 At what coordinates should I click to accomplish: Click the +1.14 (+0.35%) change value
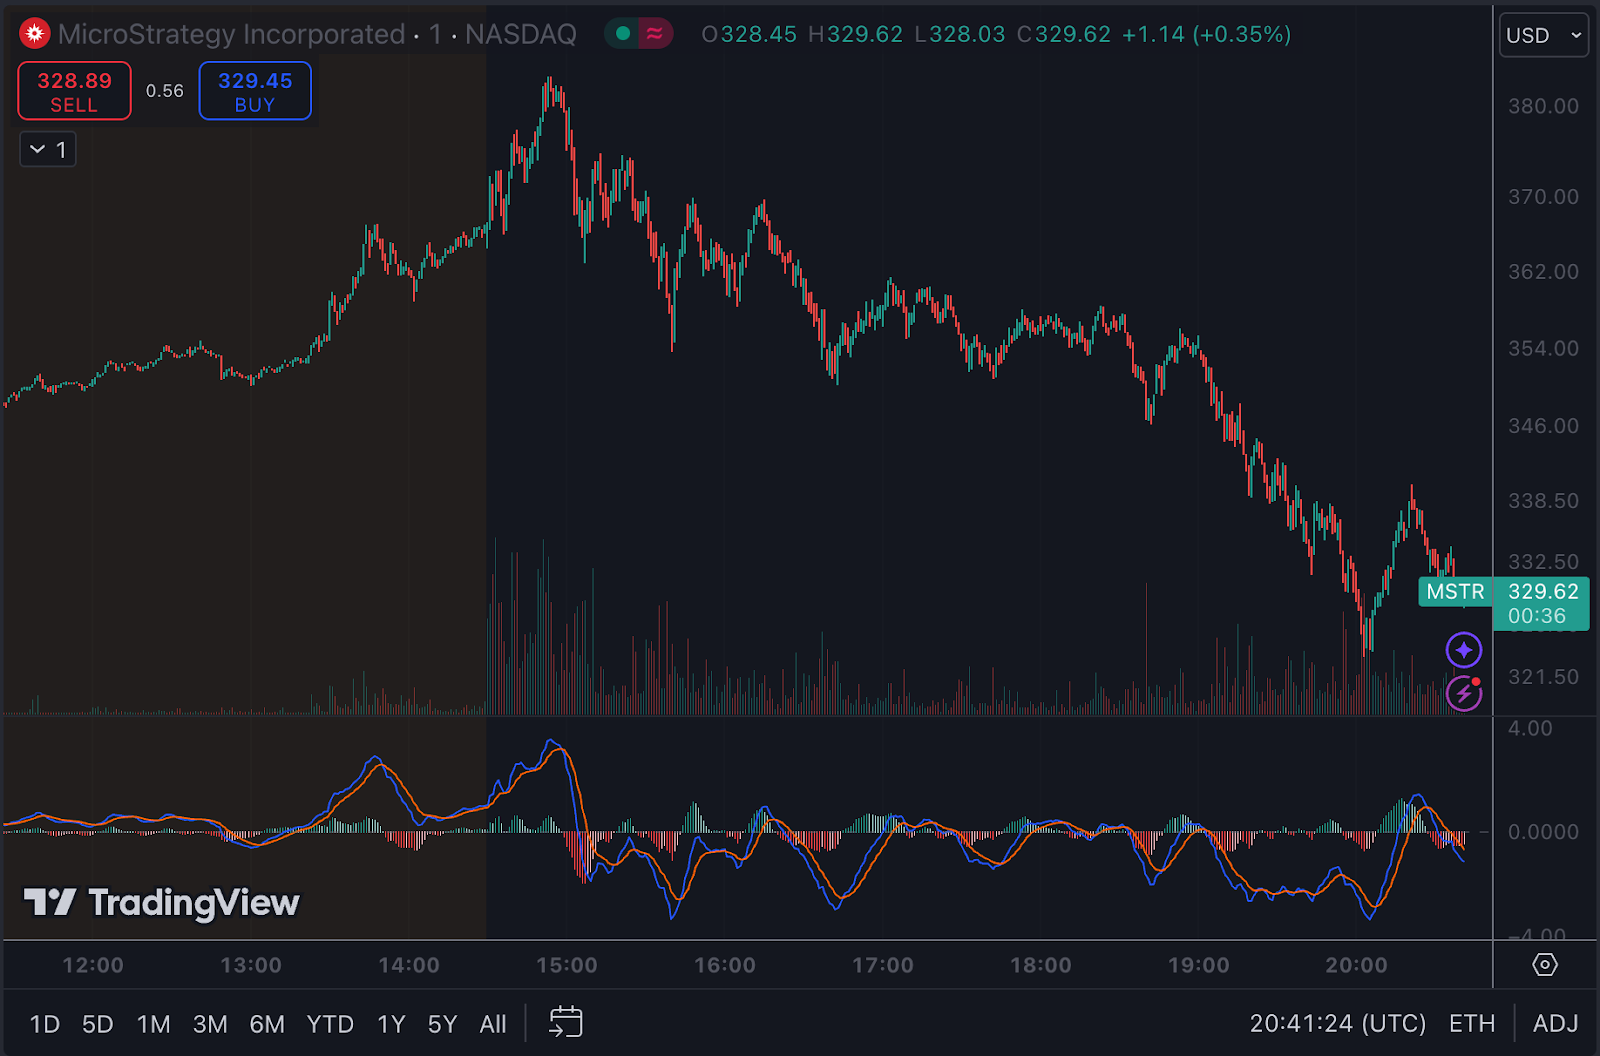[1206, 34]
